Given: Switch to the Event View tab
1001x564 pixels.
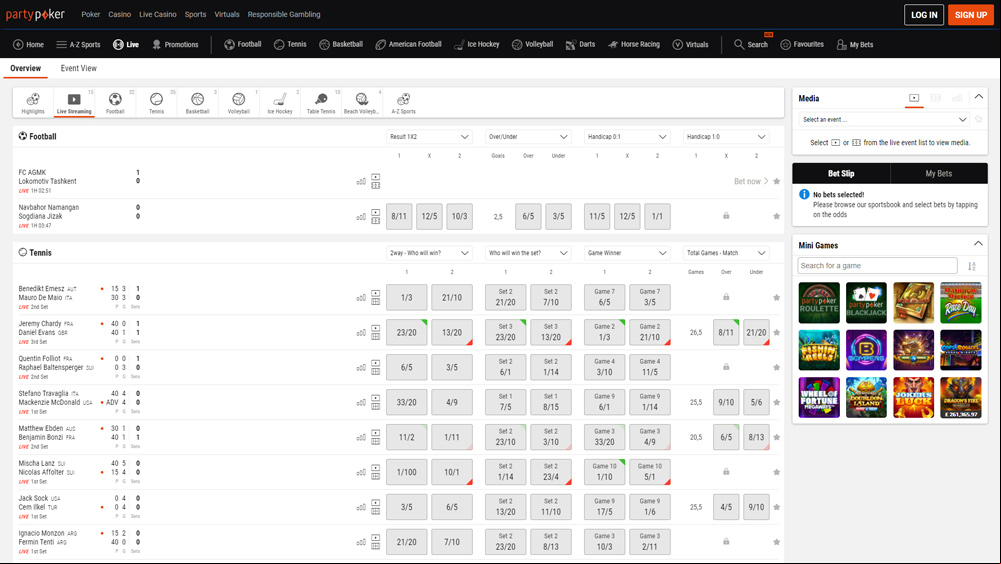Looking at the screenshot, I should [79, 68].
